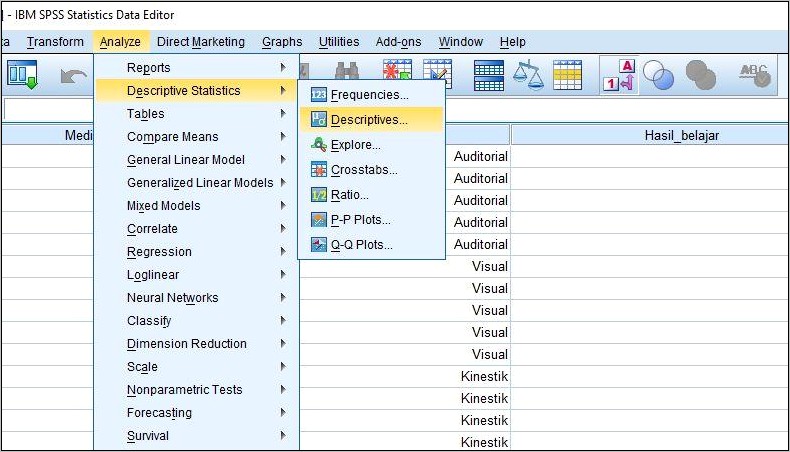This screenshot has height=452, width=790.
Task: Select the Hasil_belajar column header
Action: (649, 135)
